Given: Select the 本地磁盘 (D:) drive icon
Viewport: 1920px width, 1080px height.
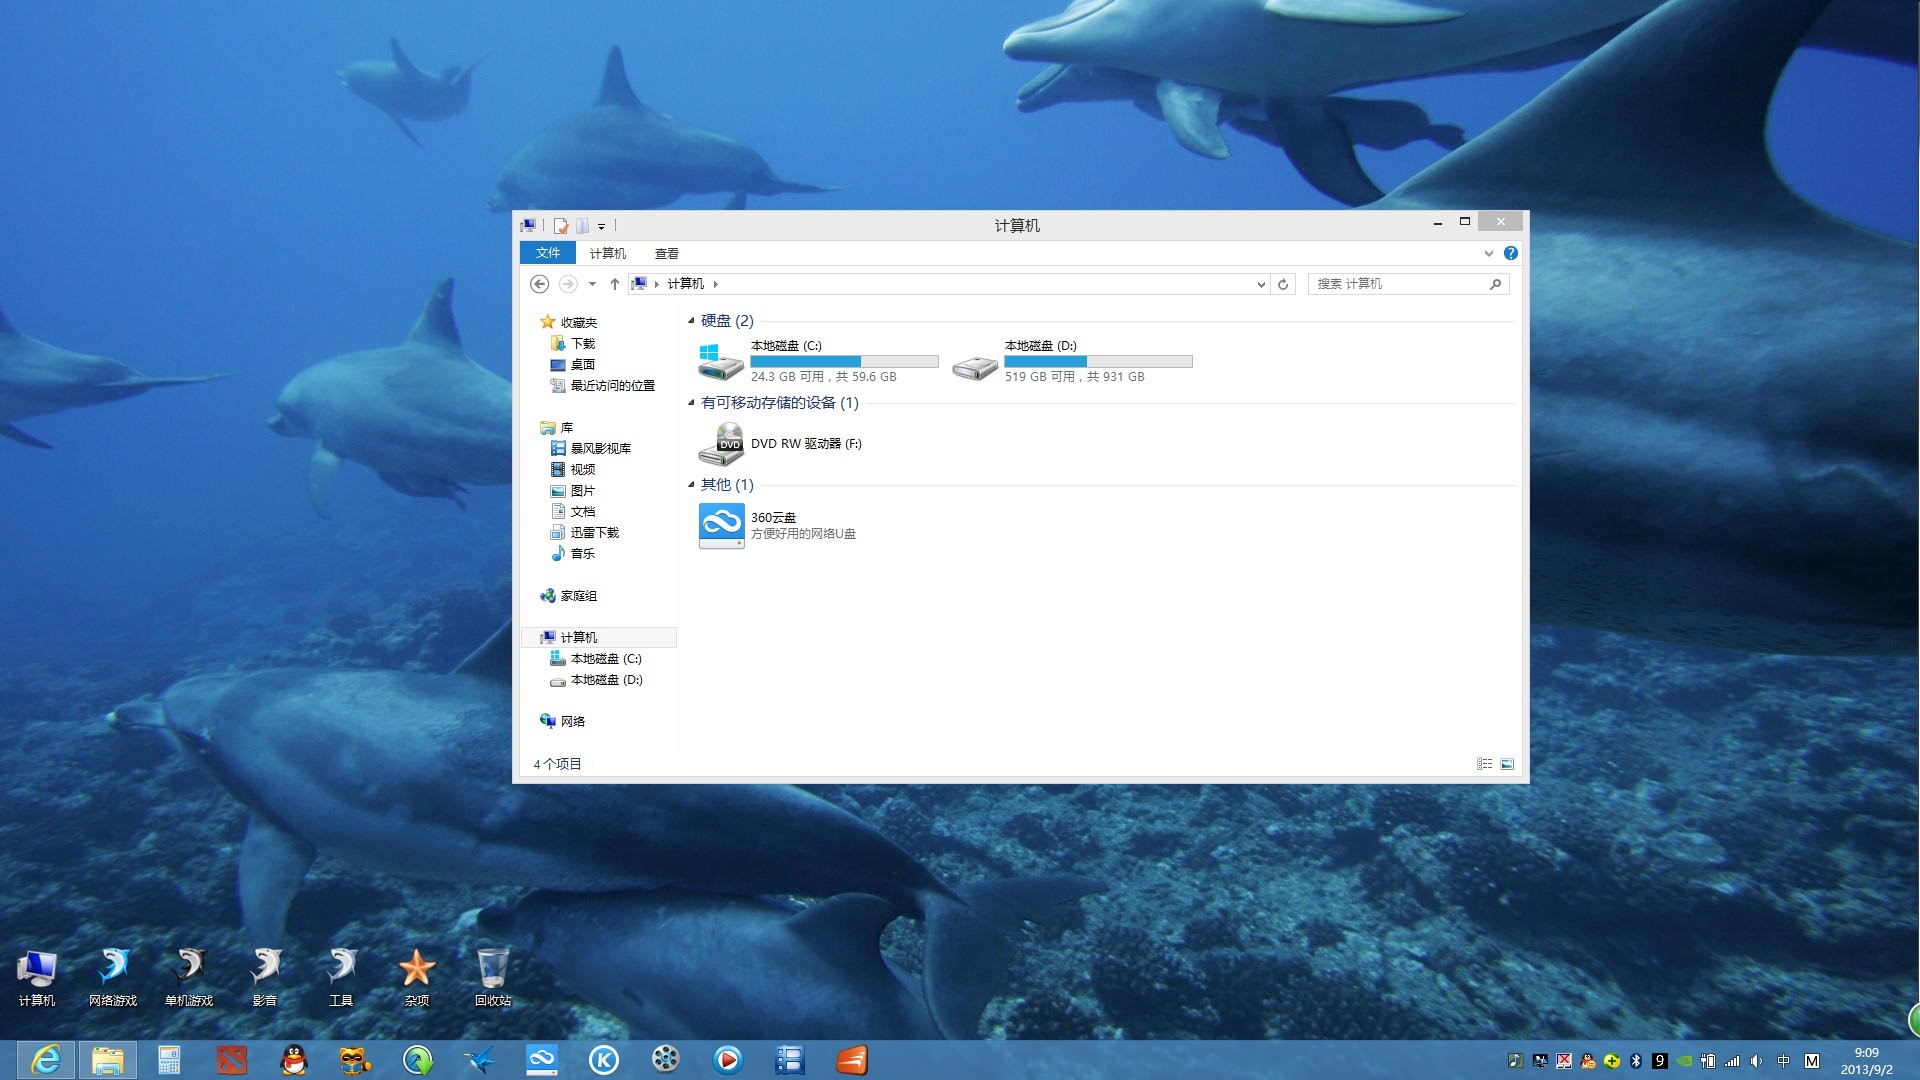Looking at the screenshot, I should pos(975,366).
